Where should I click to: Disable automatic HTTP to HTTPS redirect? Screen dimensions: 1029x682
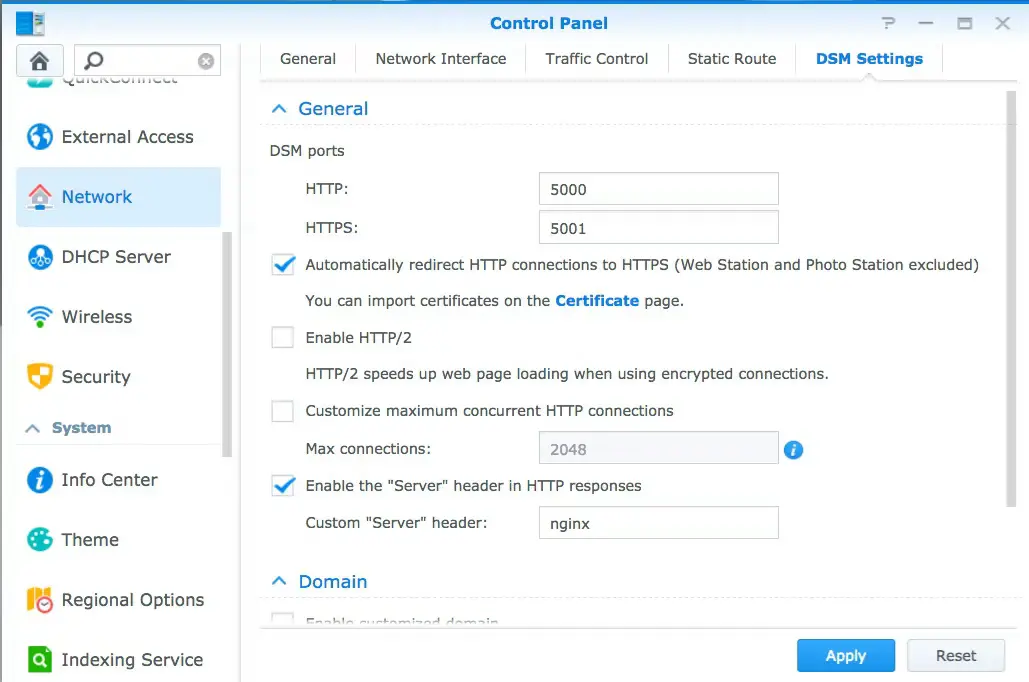click(x=283, y=265)
